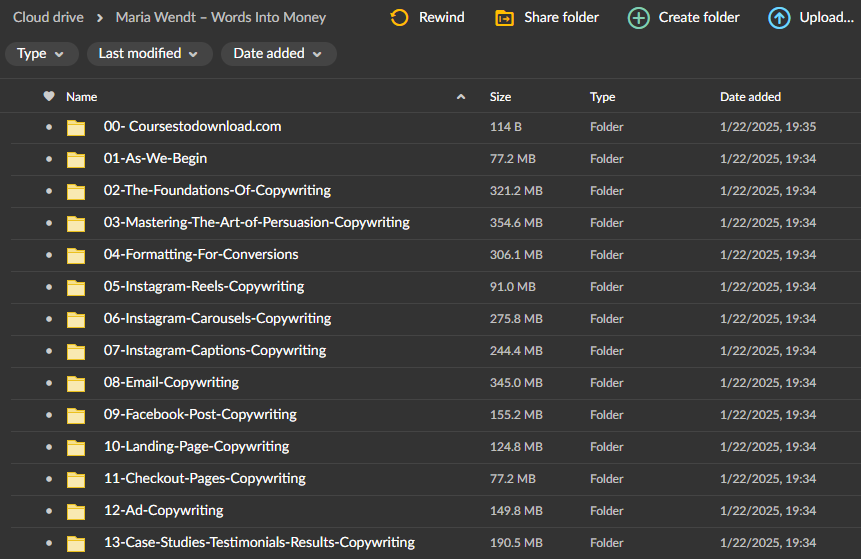This screenshot has width=861, height=559.
Task: Click folder icon of 10-Landing-Page-Copywriting
Action: (x=76, y=447)
